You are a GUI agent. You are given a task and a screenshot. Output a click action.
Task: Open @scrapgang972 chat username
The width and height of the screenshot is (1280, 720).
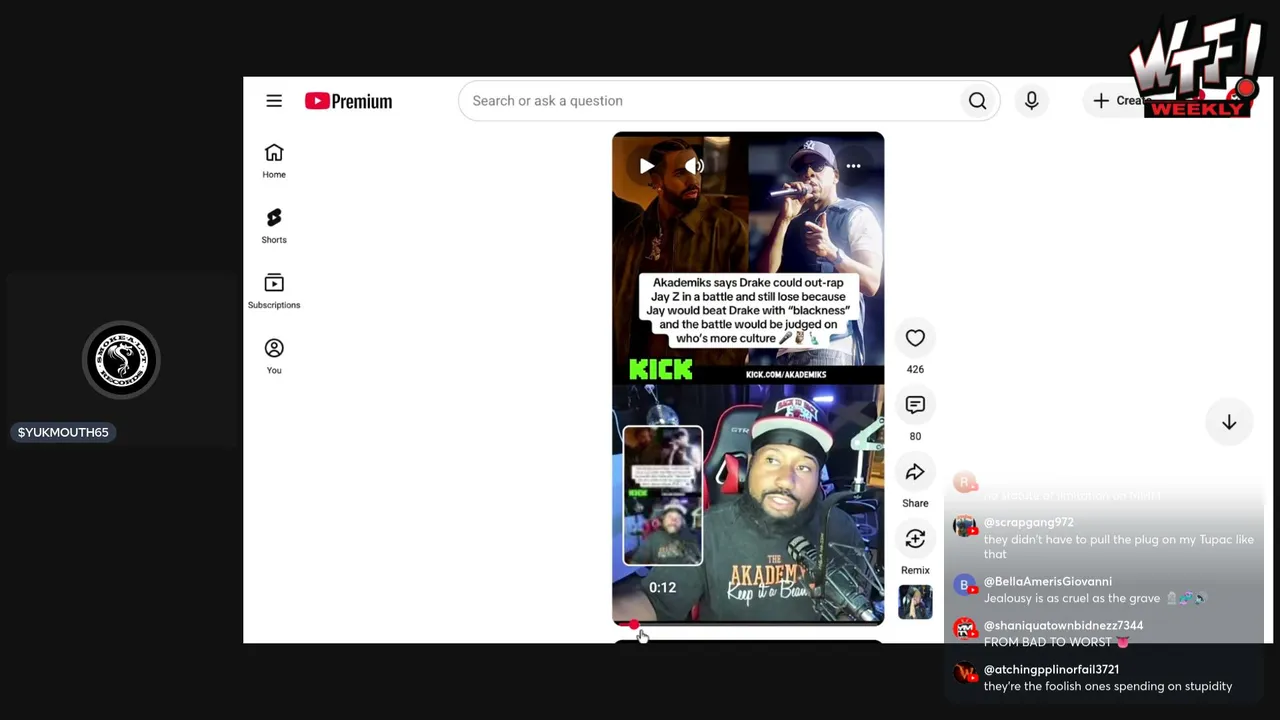1028,522
